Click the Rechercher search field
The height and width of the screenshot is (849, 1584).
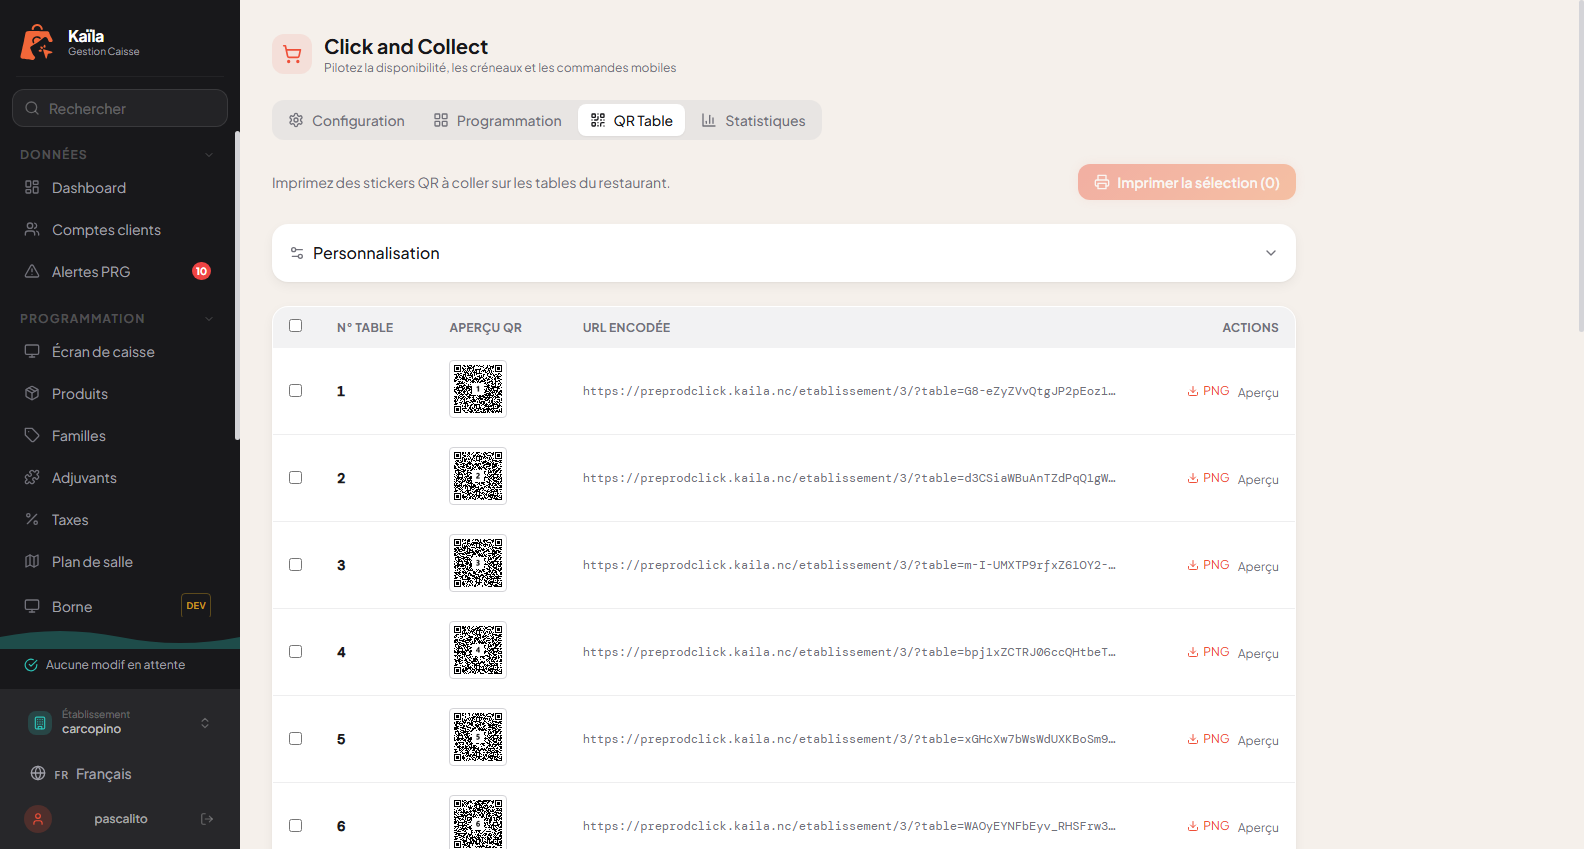click(120, 108)
